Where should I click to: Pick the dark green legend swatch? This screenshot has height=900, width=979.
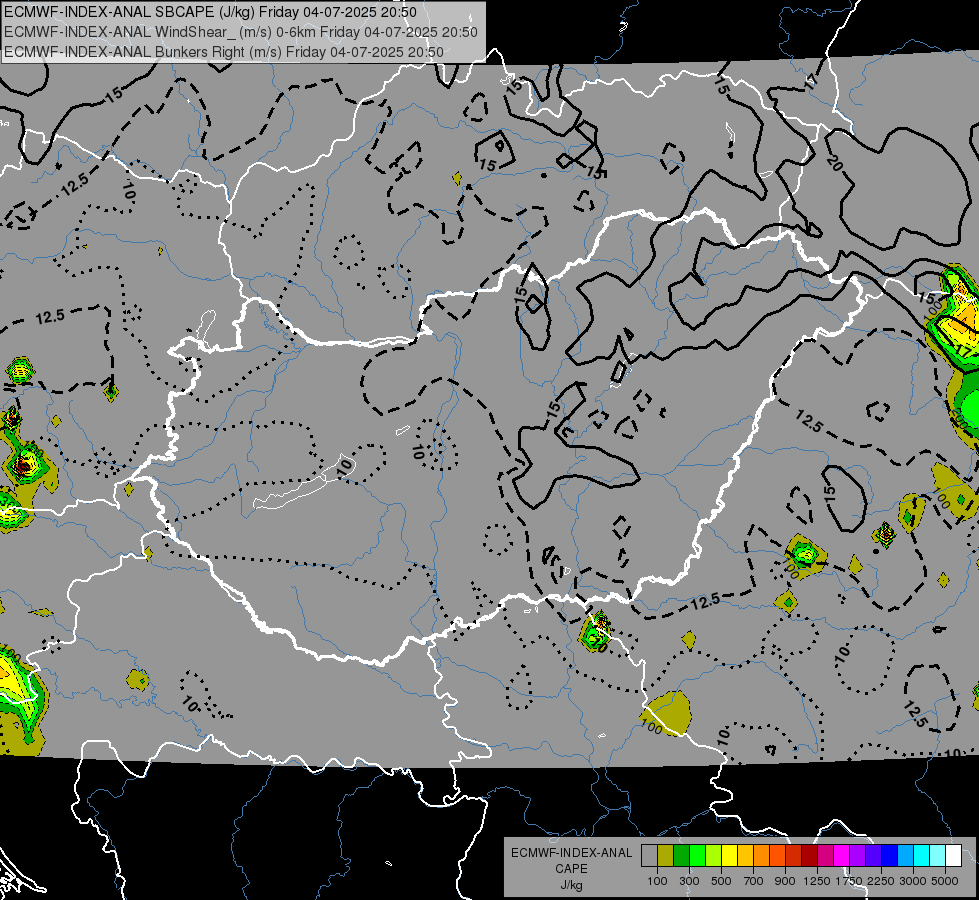681,855
